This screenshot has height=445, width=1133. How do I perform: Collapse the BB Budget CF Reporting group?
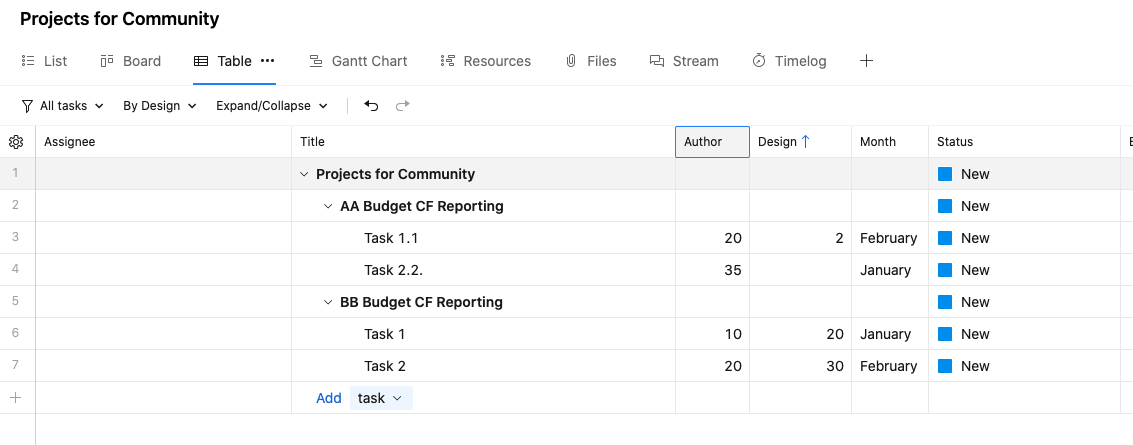pos(328,302)
